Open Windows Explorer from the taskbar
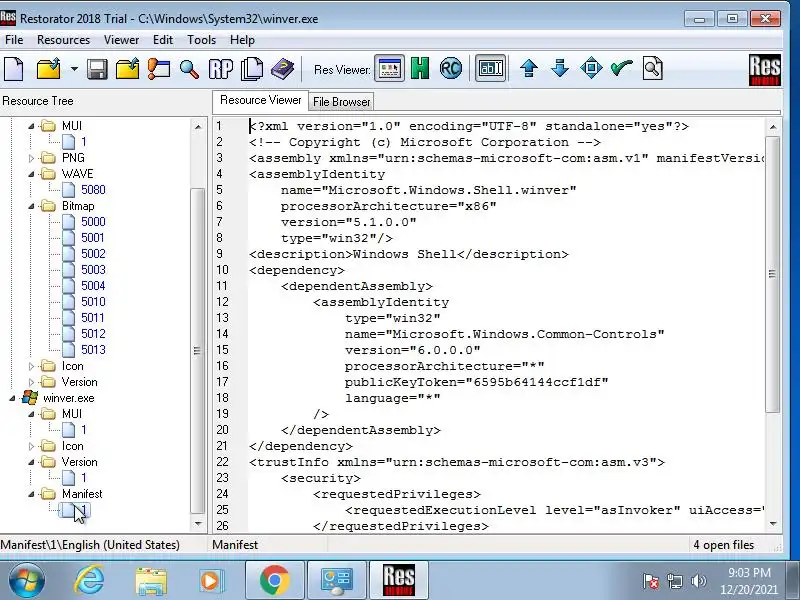The image size is (800, 600). pyautogui.click(x=151, y=581)
